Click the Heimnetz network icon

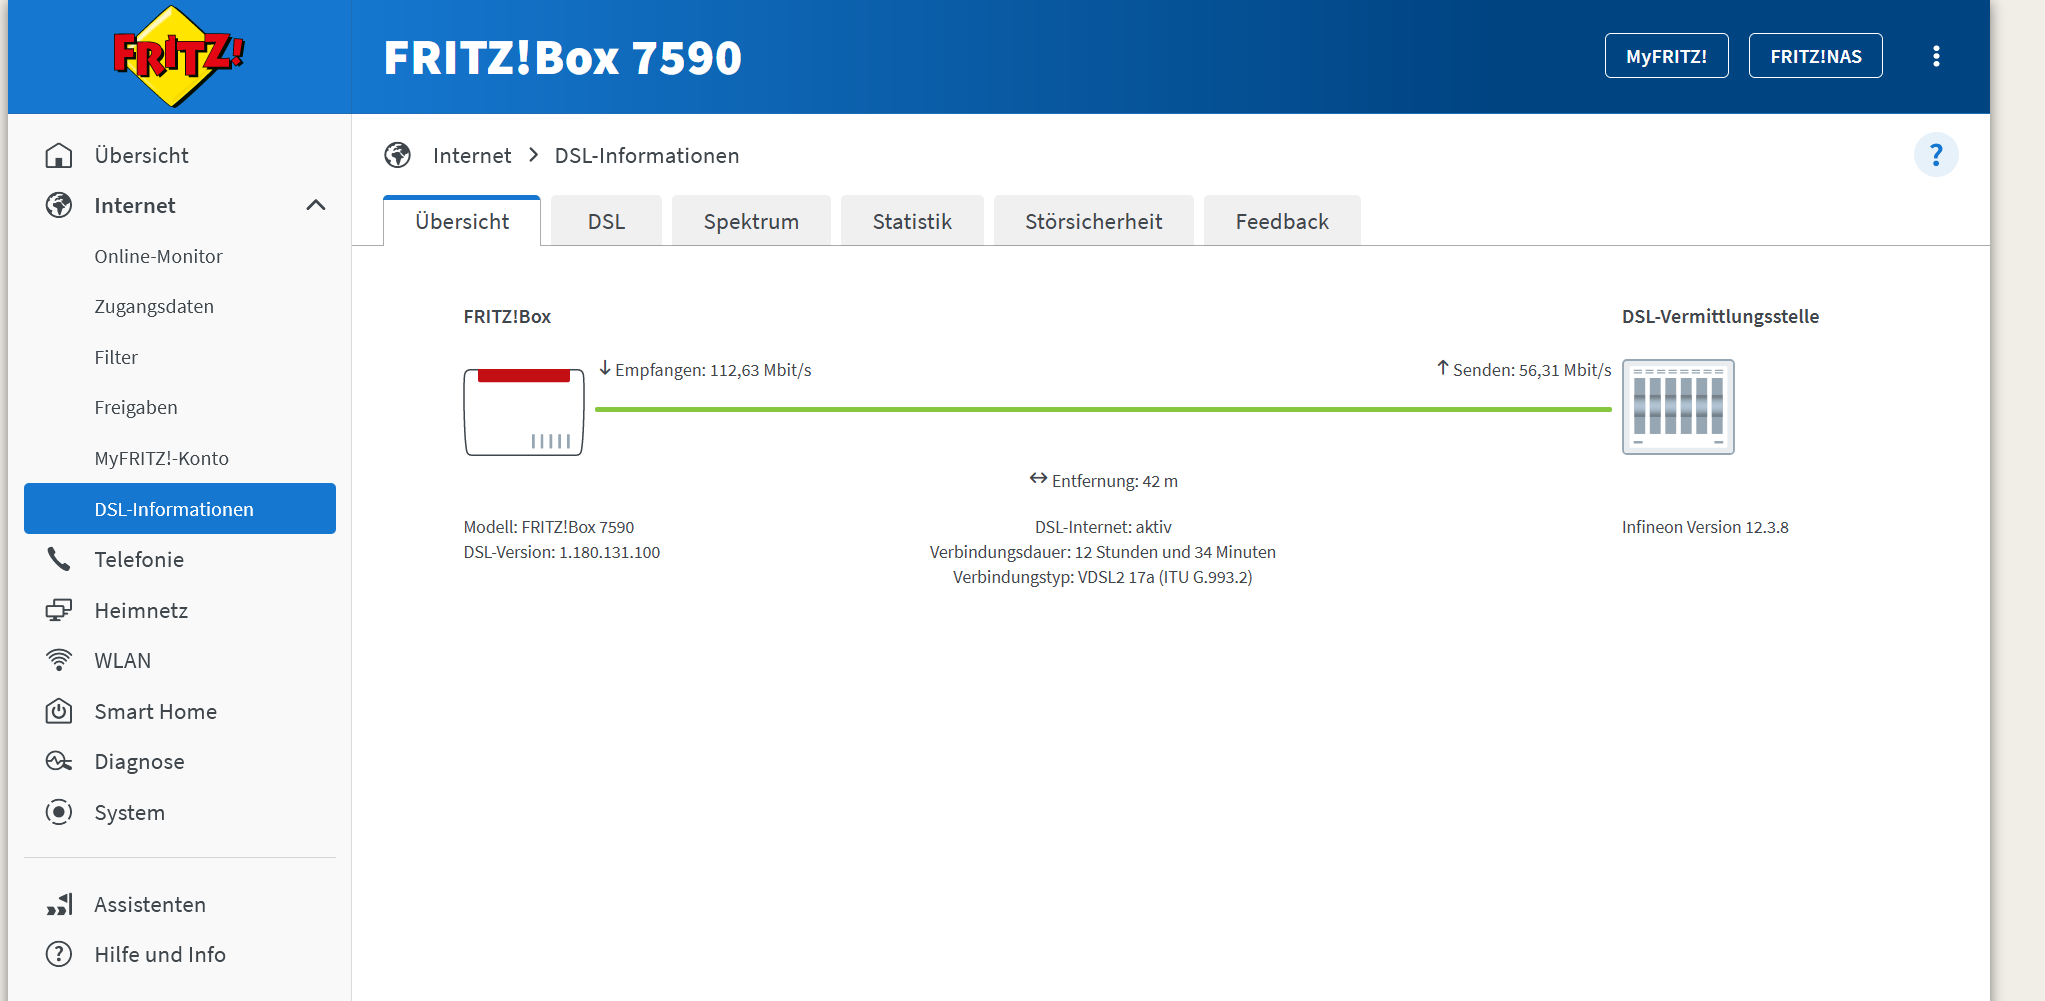click(59, 610)
